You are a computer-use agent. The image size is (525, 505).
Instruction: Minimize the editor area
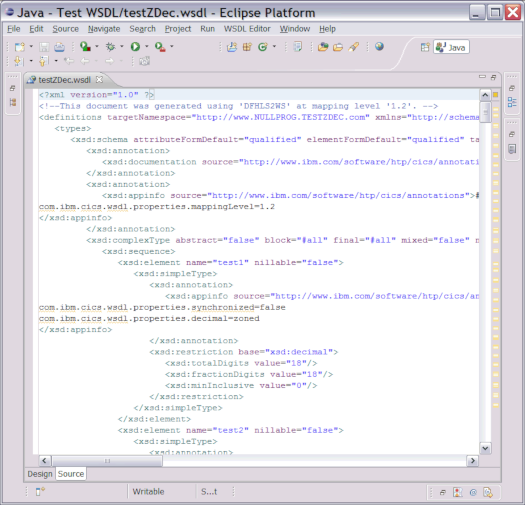point(482,77)
